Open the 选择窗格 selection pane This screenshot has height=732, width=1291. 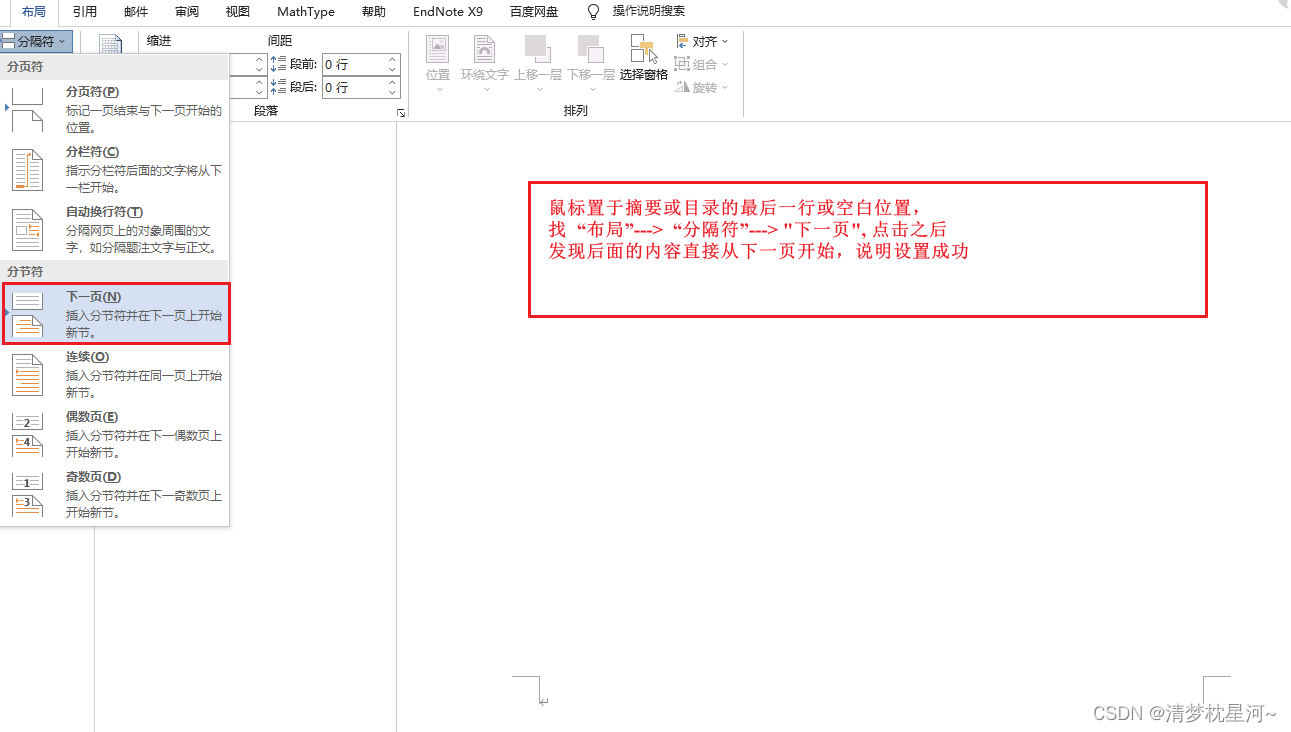coord(643,58)
